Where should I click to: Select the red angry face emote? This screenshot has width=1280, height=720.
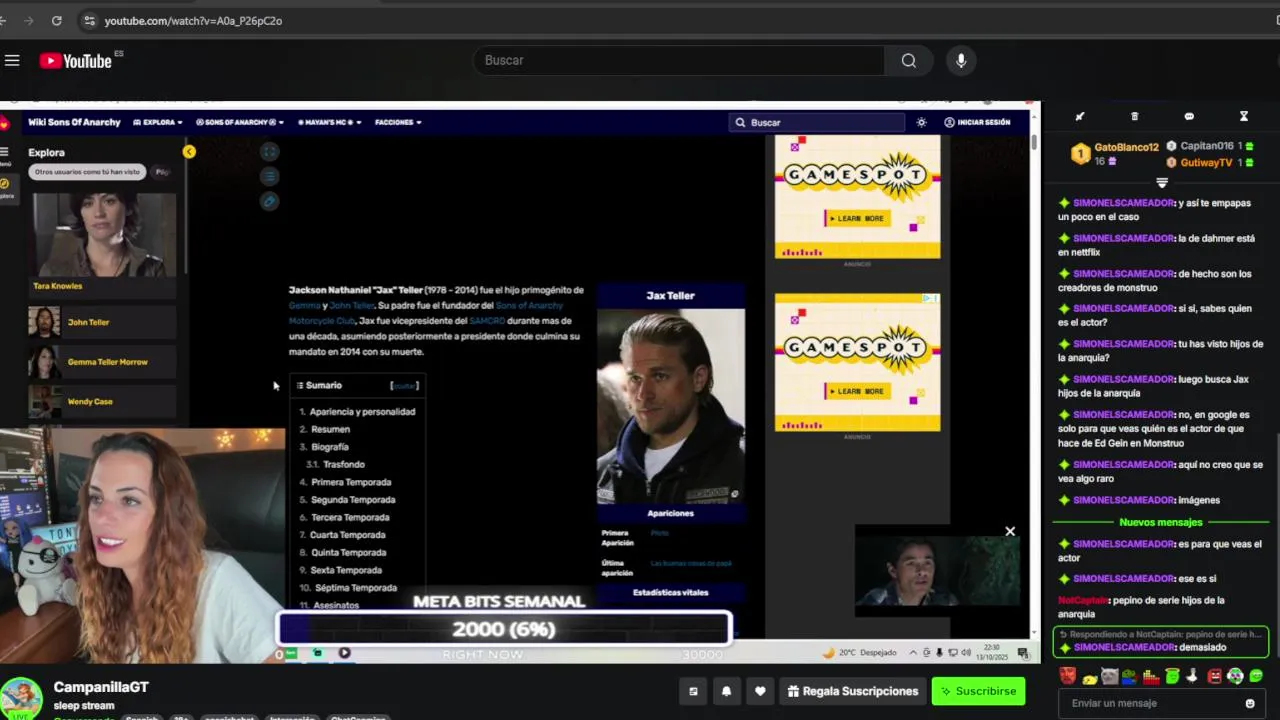coord(1069,676)
